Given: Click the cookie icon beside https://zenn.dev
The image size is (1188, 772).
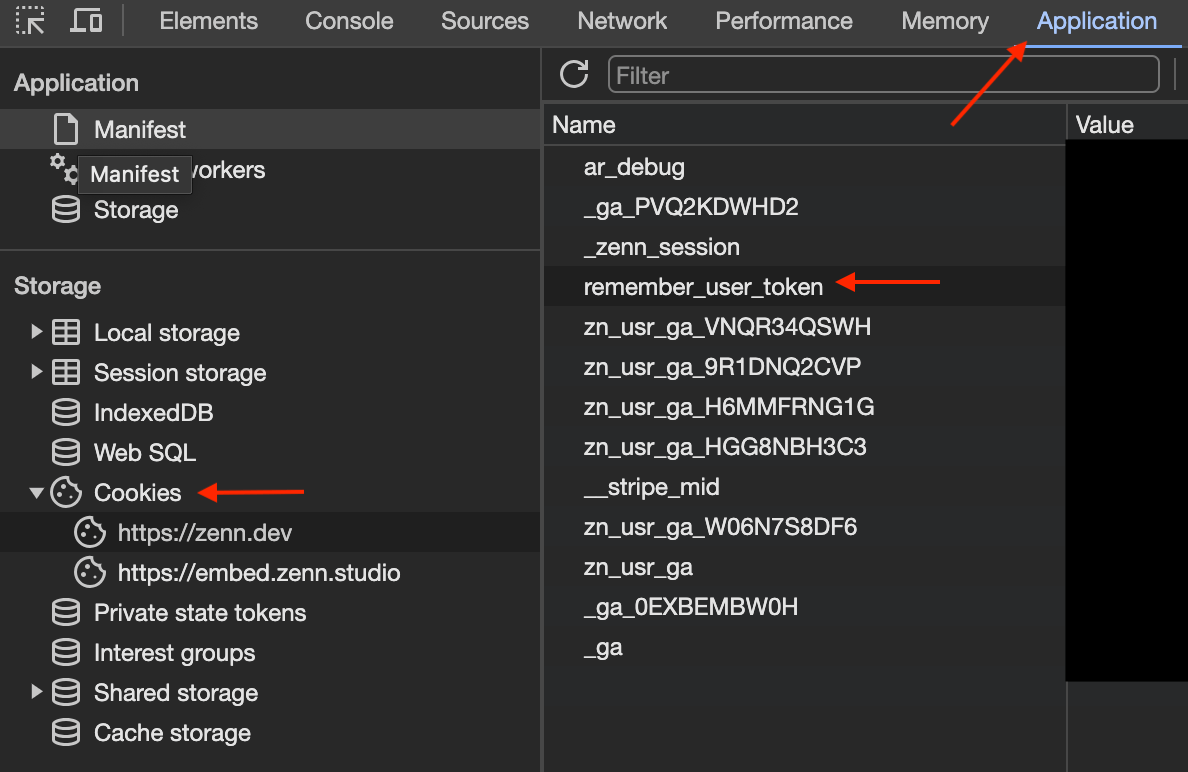Looking at the screenshot, I should [90, 533].
